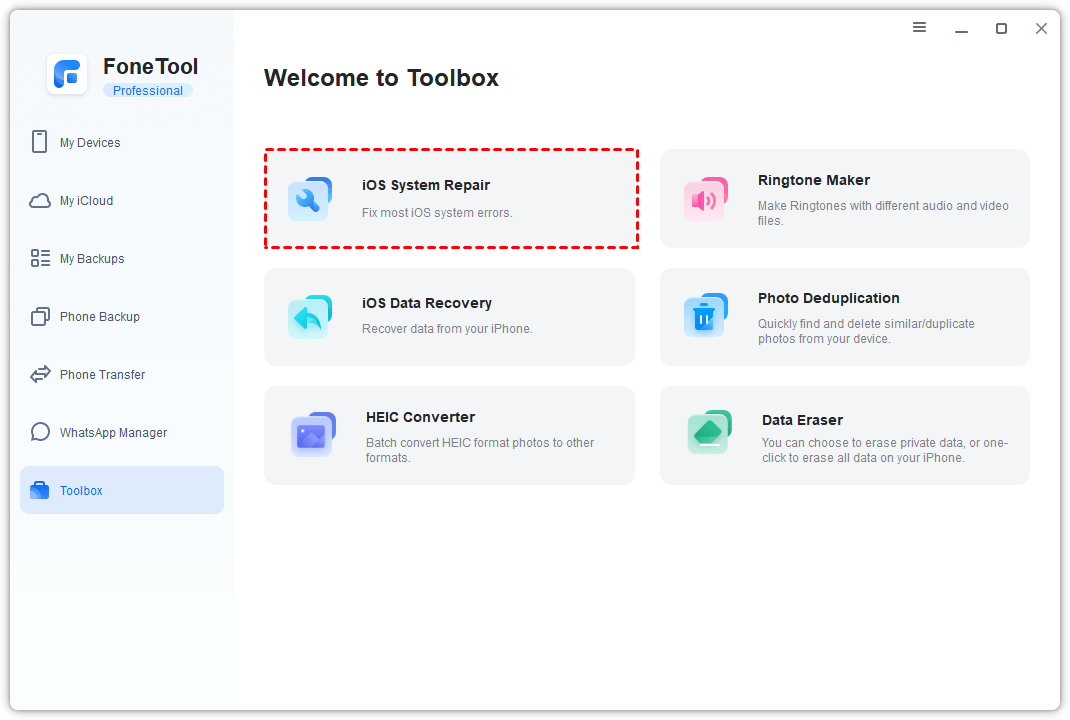Maximize the FoneTool window

click(x=1001, y=29)
